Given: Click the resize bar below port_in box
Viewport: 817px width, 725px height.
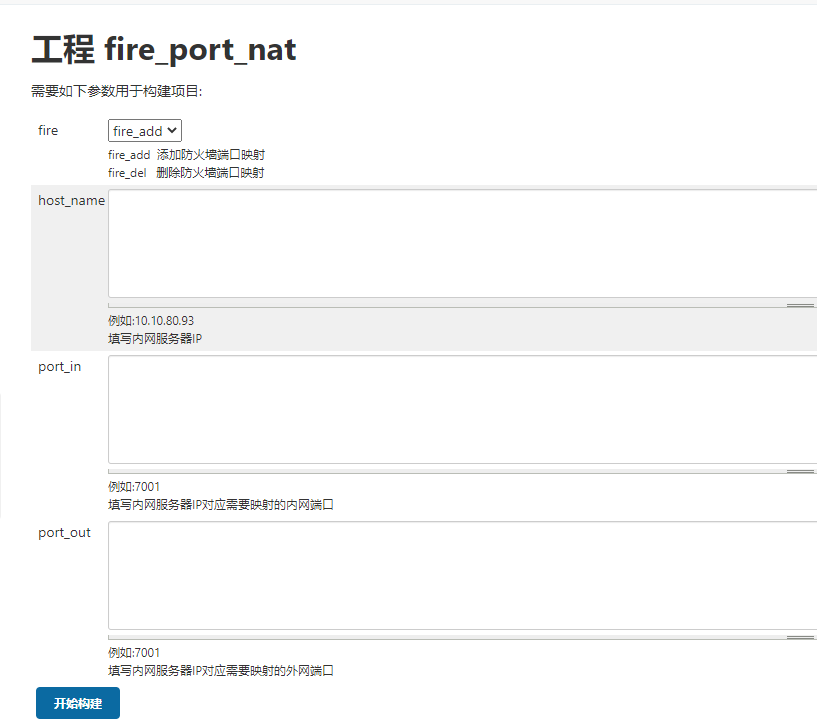Looking at the screenshot, I should [x=462, y=471].
